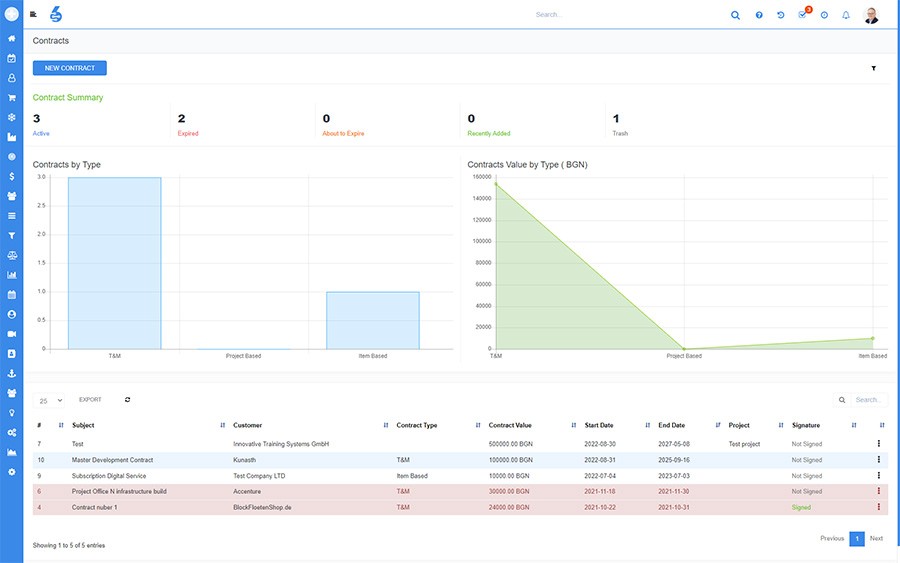
Task: Open actions menu for Master Development Contract
Action: [x=878, y=460]
